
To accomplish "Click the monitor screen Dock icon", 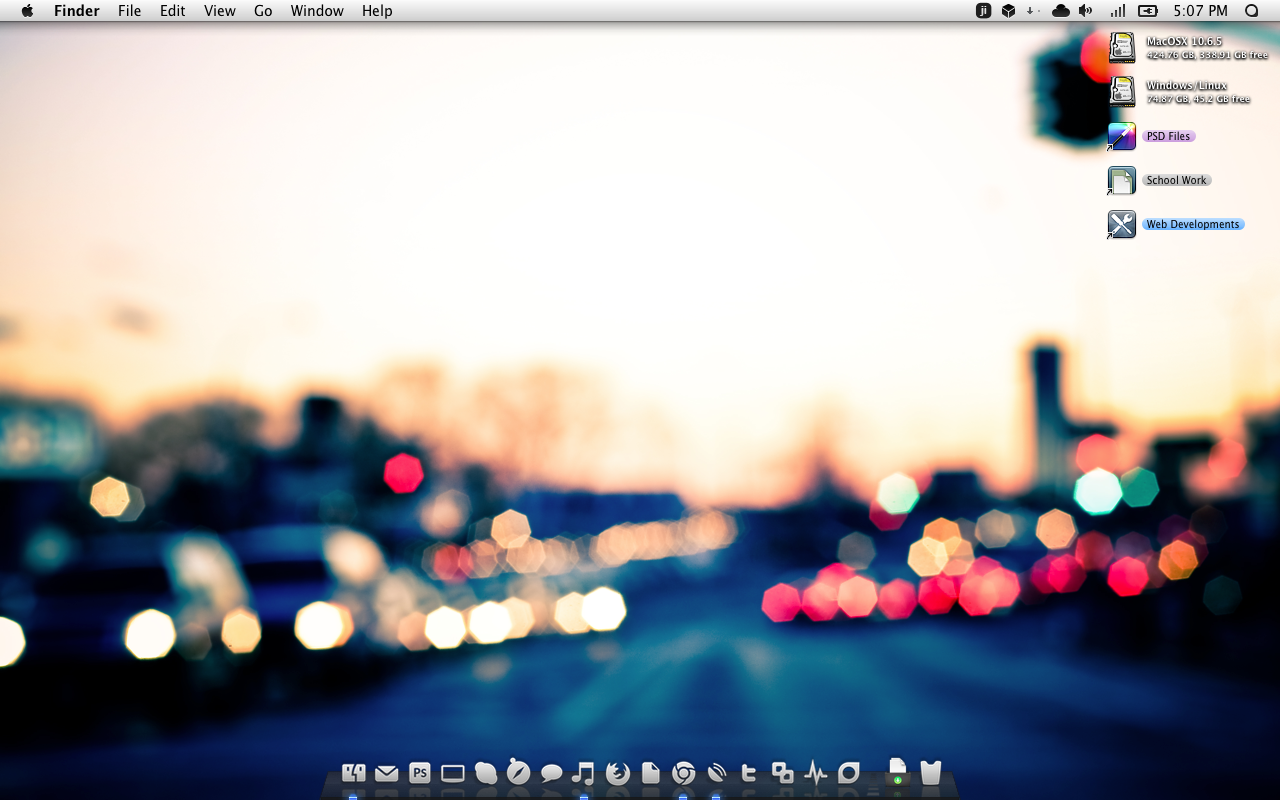I will pyautogui.click(x=453, y=773).
